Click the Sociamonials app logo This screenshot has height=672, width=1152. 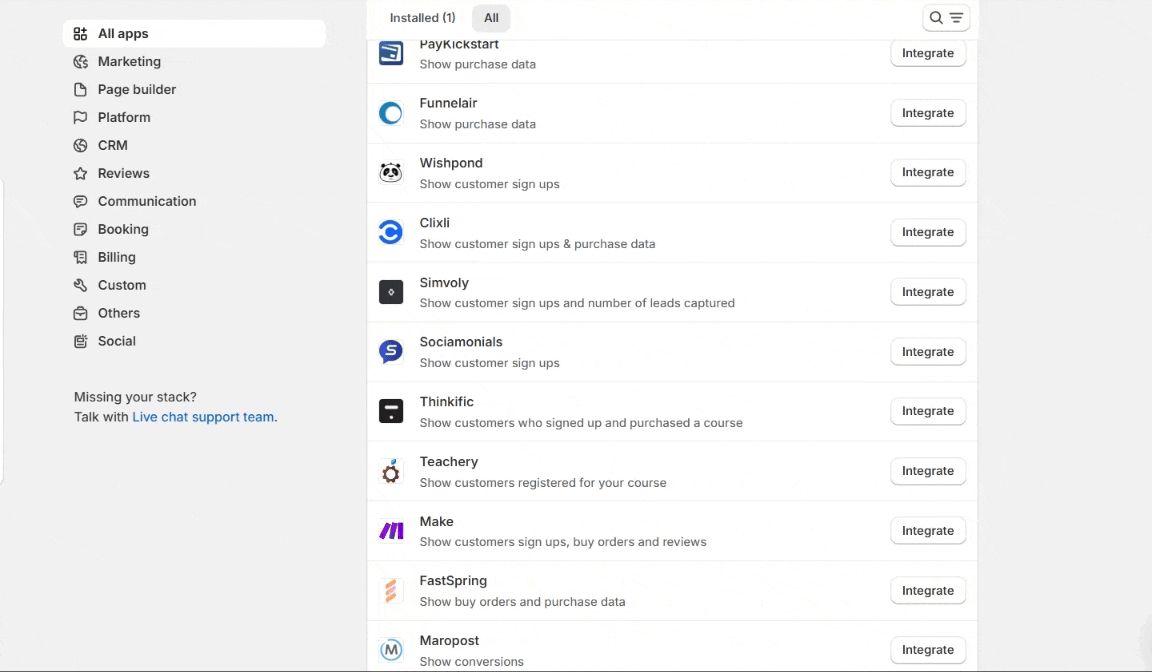[391, 352]
